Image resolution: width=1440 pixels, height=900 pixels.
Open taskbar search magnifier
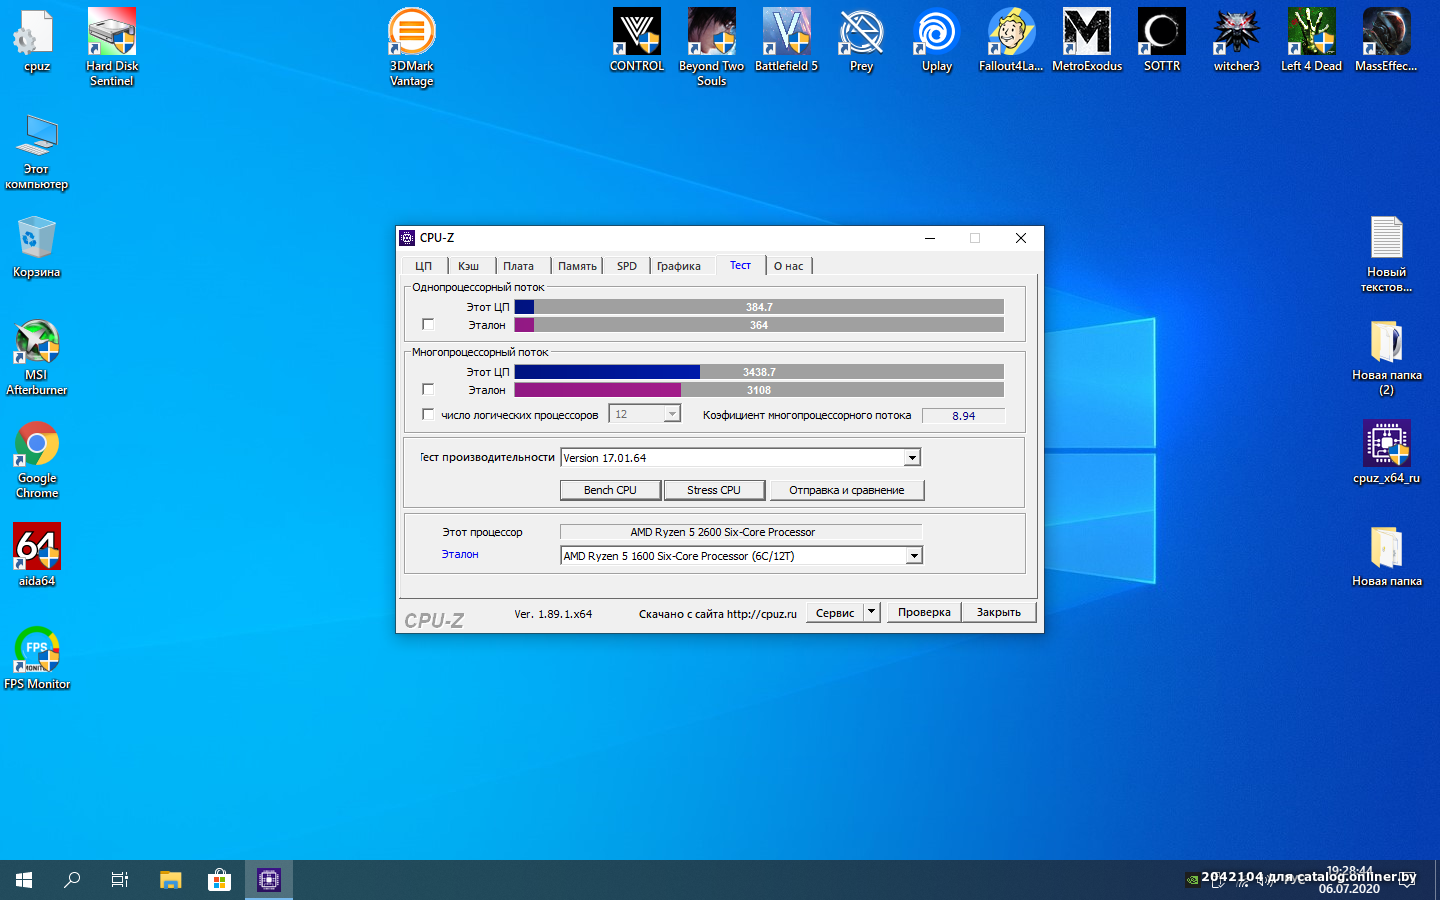(x=72, y=880)
